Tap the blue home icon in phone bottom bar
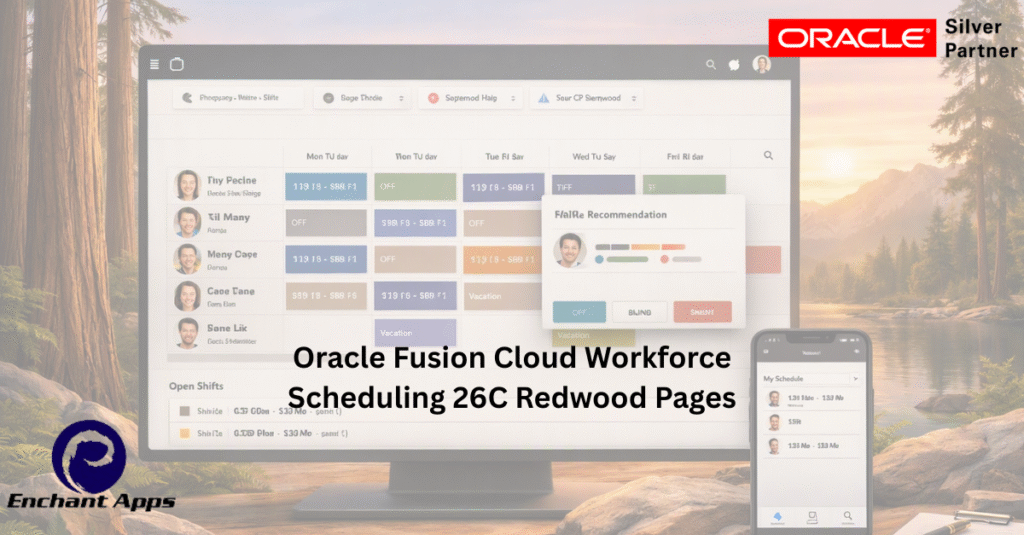1024x535 pixels. (x=777, y=517)
